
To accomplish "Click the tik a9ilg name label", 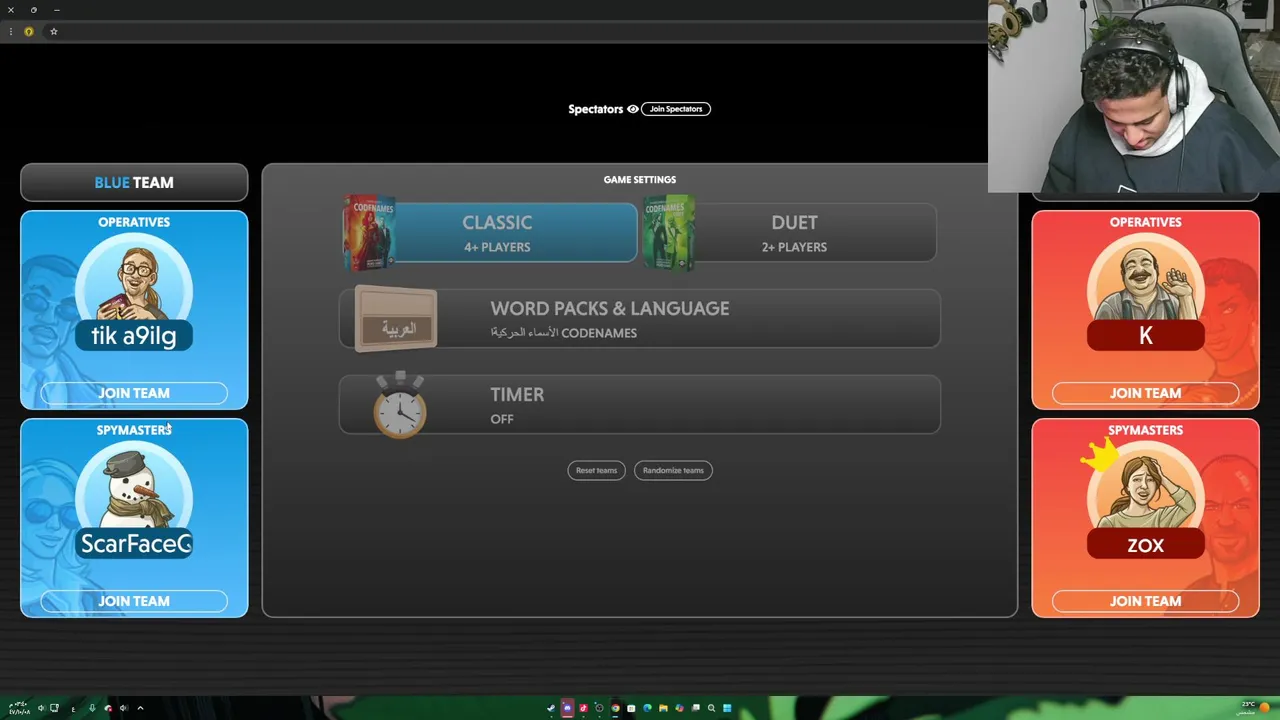I will pyautogui.click(x=134, y=336).
